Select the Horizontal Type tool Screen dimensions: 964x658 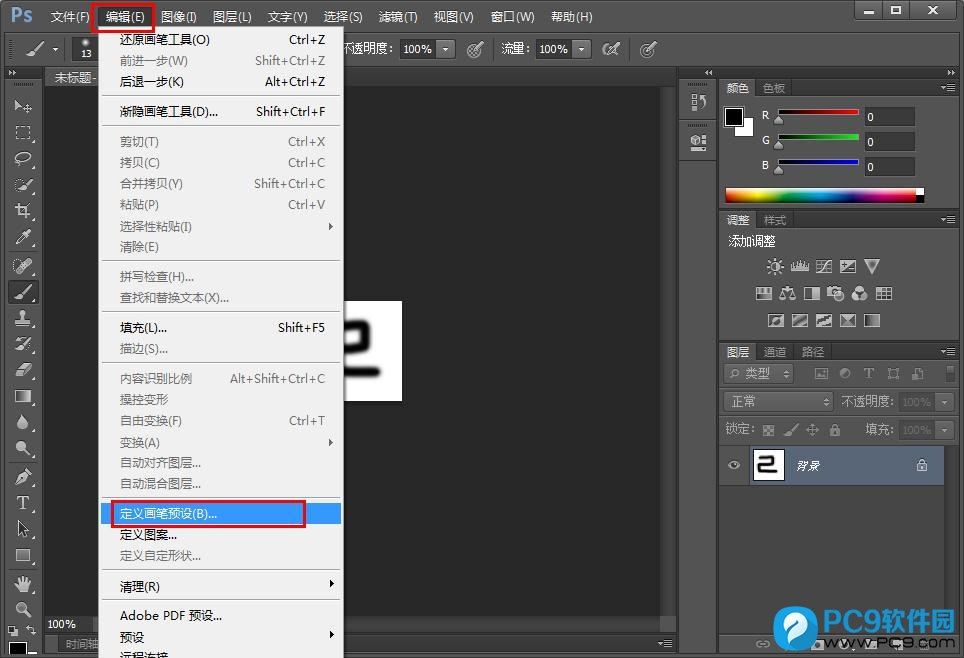[23, 502]
